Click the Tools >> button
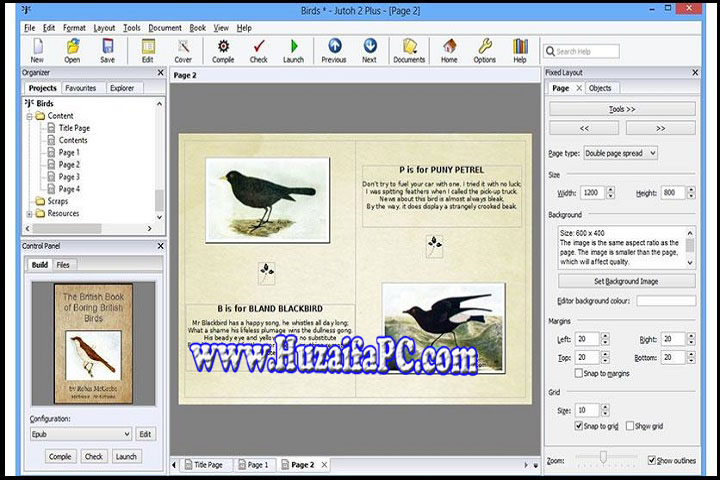720x480 pixels. tap(622, 109)
